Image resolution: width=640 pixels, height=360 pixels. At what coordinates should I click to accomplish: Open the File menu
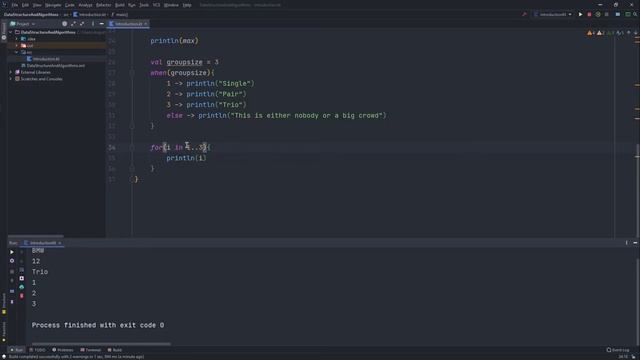pyautogui.click(x=15, y=5)
